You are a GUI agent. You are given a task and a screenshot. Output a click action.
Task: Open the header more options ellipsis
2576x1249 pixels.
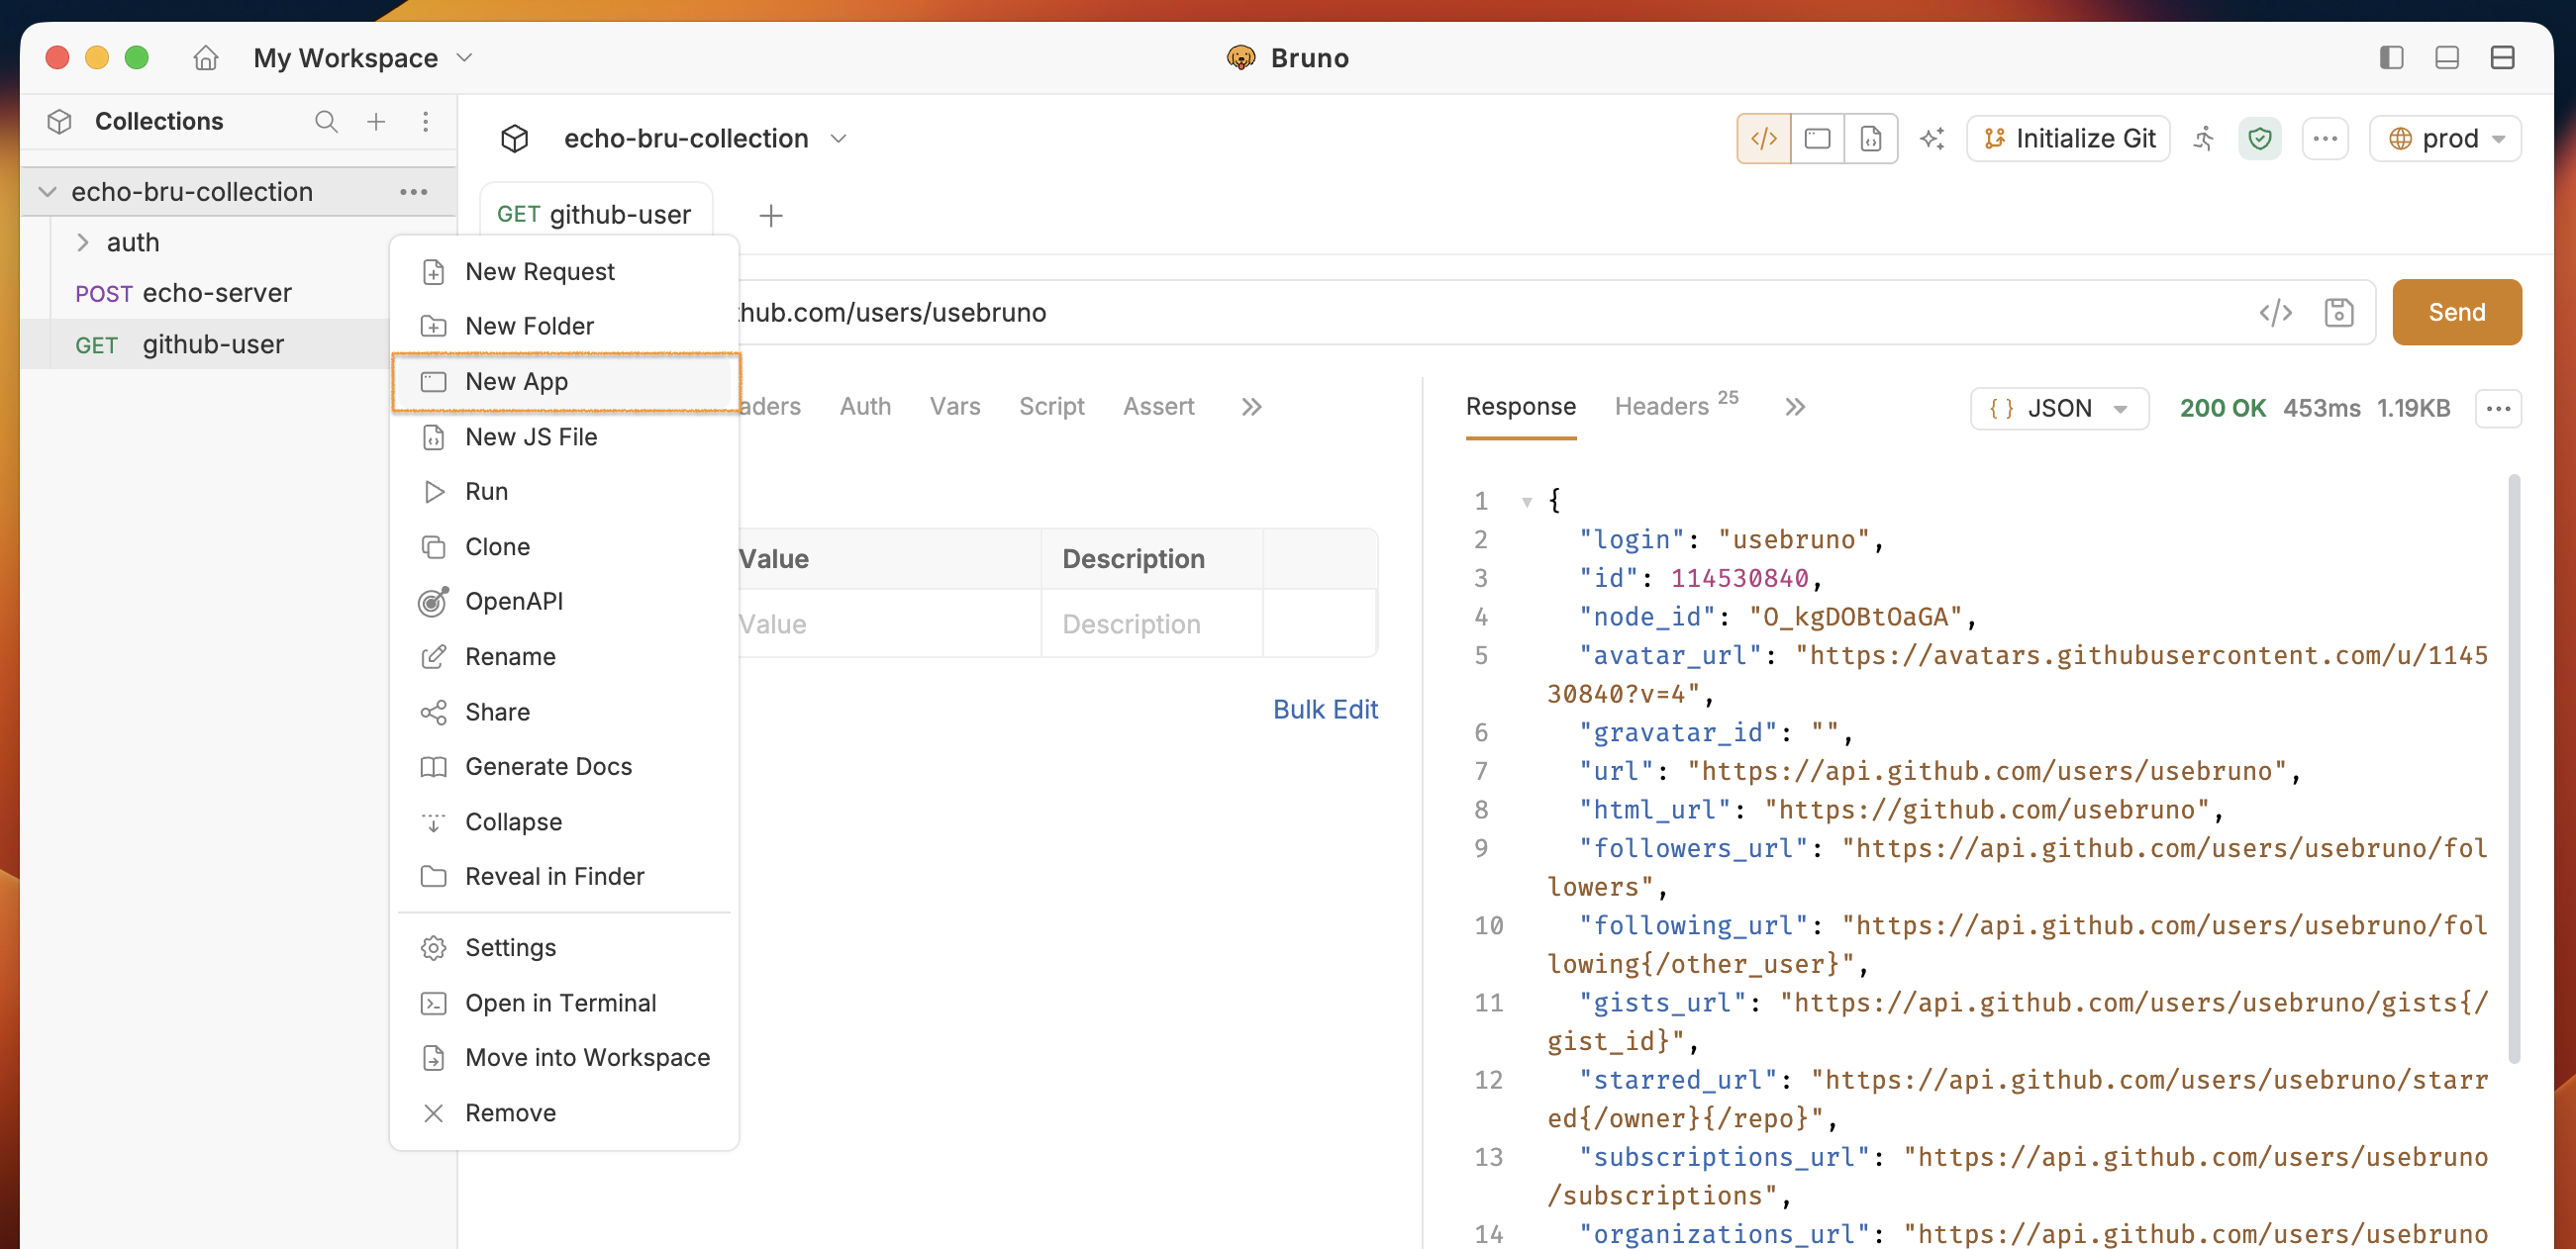tap(2325, 139)
